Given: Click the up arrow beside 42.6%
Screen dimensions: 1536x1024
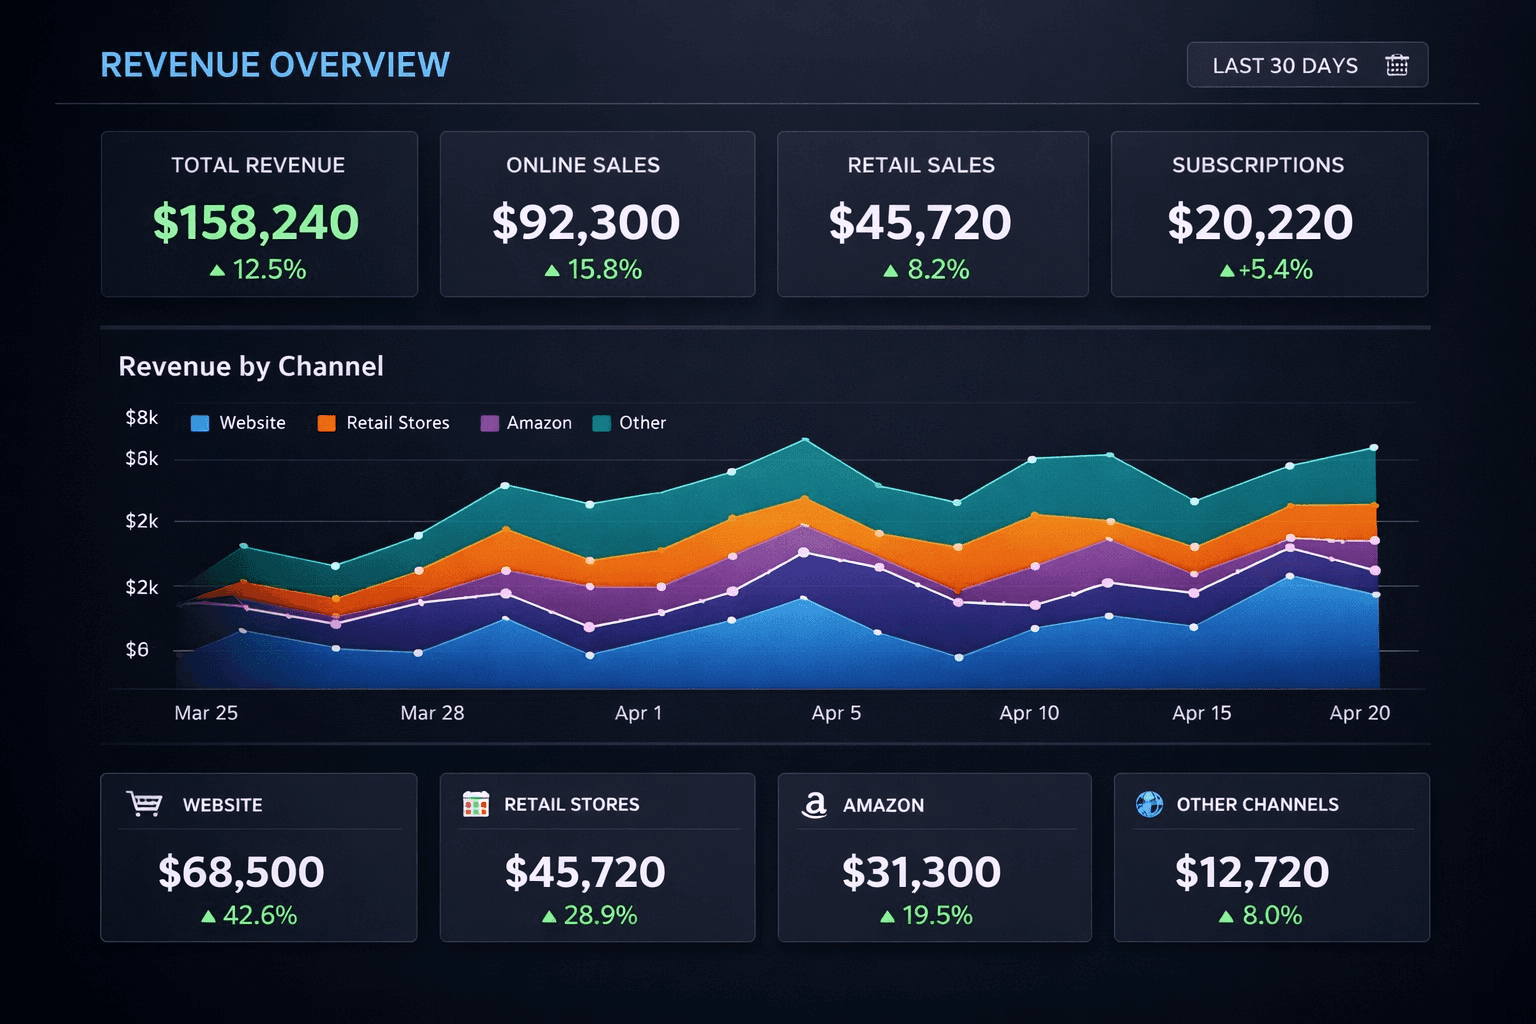Looking at the screenshot, I should coord(208,916).
